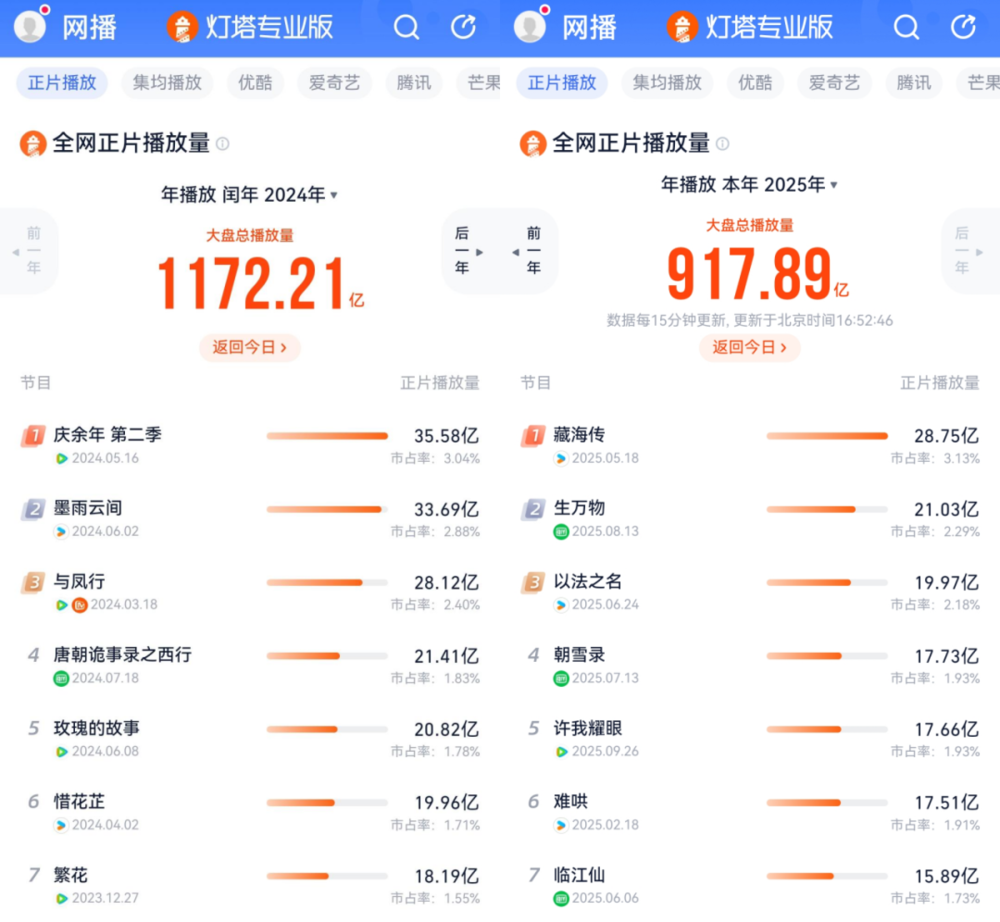Open the 年播放 本年 2025年 dropdown
1000x922 pixels.
[x=749, y=185]
